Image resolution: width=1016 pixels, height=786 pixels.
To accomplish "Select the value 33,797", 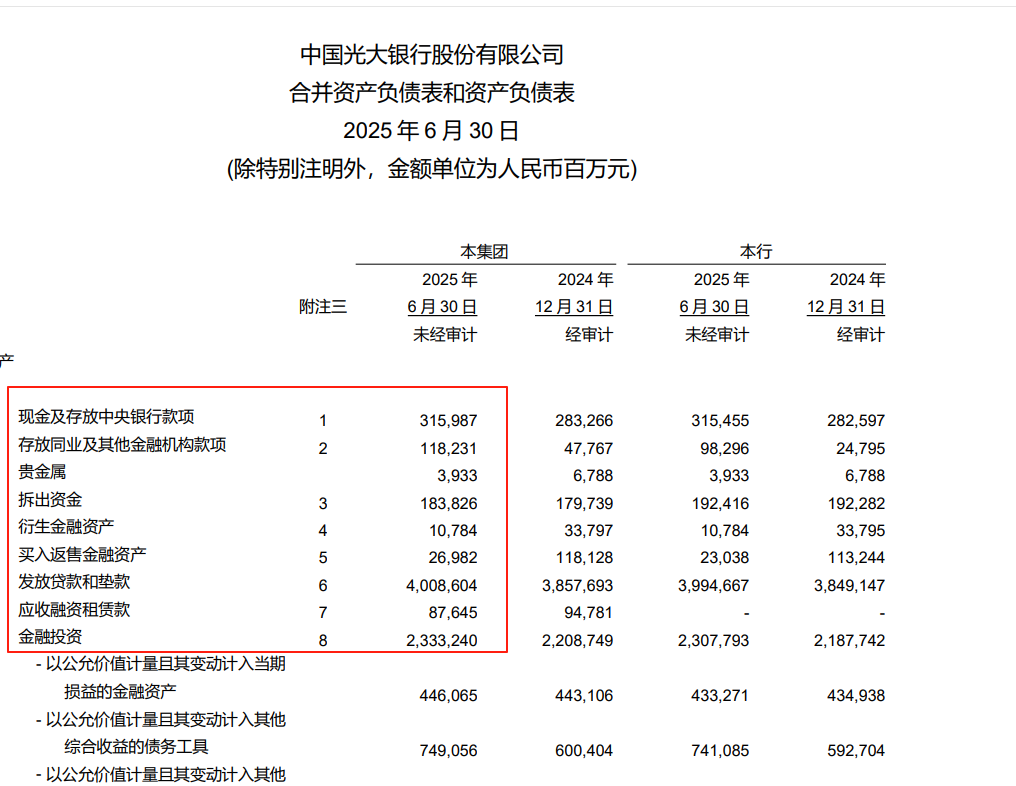I will pyautogui.click(x=588, y=531).
